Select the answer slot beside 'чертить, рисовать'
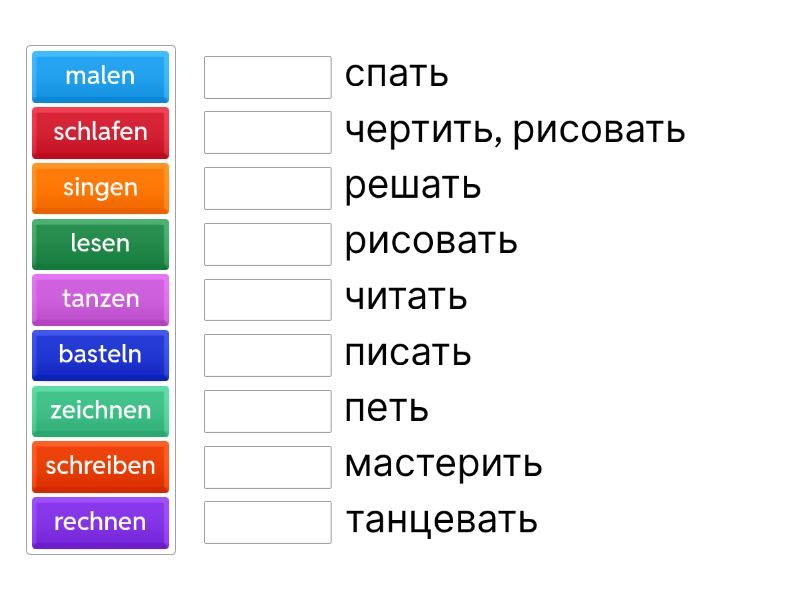Image resolution: width=800 pixels, height=600 pixels. coord(267,132)
